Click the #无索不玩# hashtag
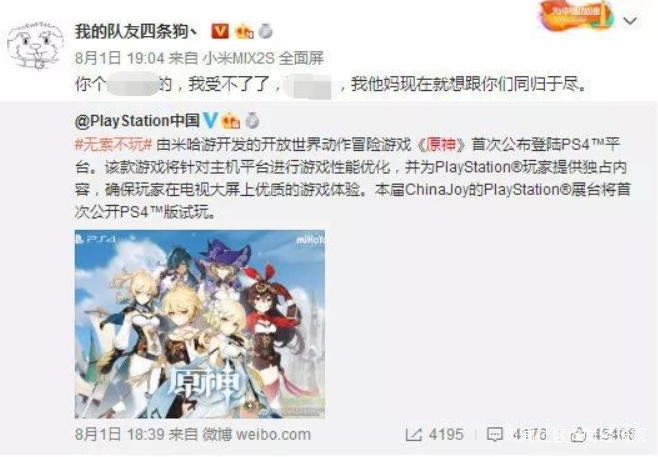Screen dimensions: 658x457 coord(113,145)
